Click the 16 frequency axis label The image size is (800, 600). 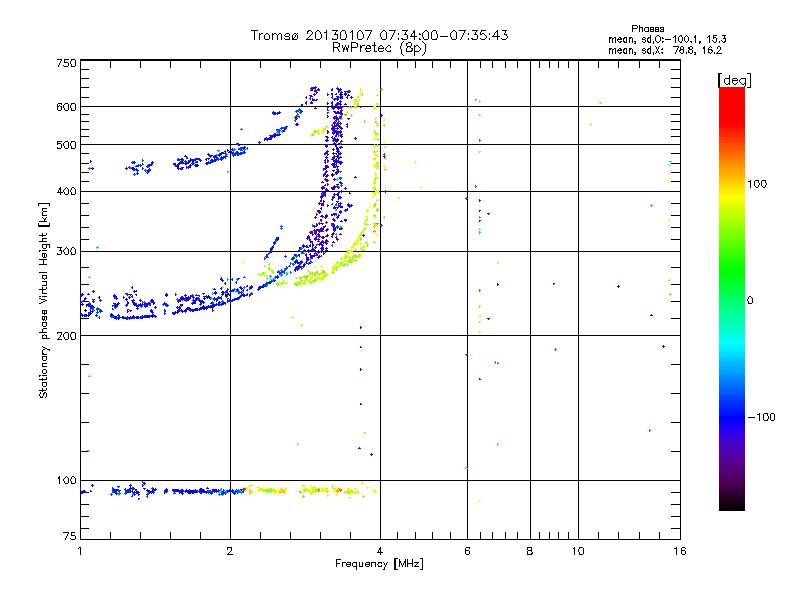tap(680, 551)
